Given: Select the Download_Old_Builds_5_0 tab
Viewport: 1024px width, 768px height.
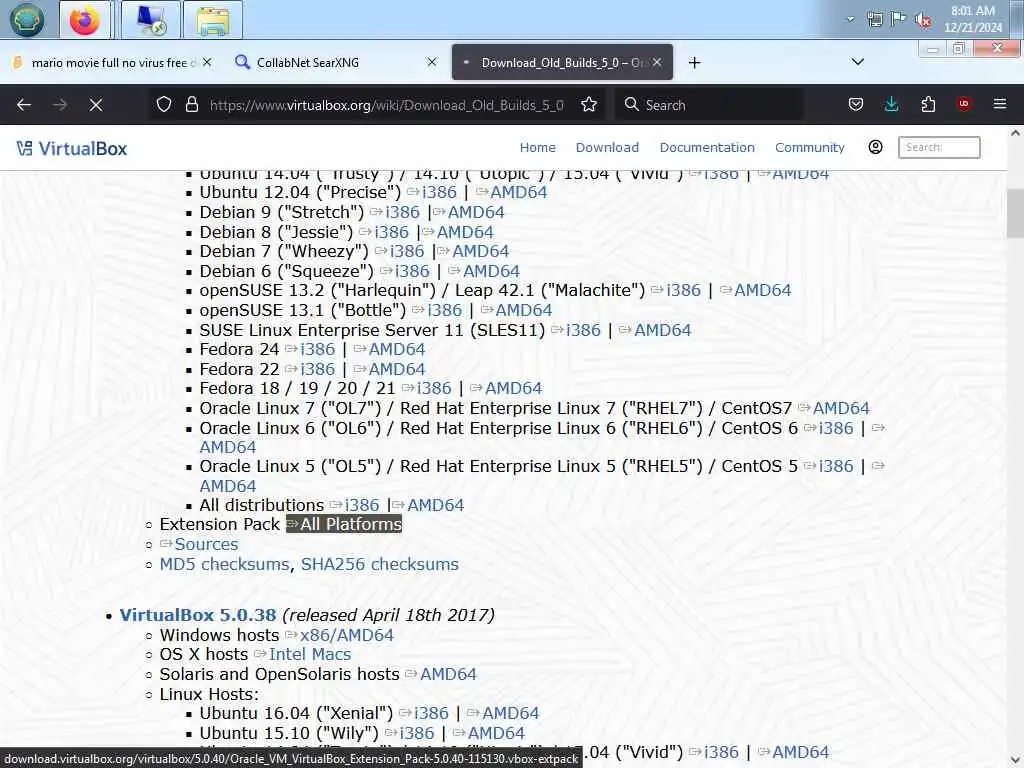Looking at the screenshot, I should (562, 63).
